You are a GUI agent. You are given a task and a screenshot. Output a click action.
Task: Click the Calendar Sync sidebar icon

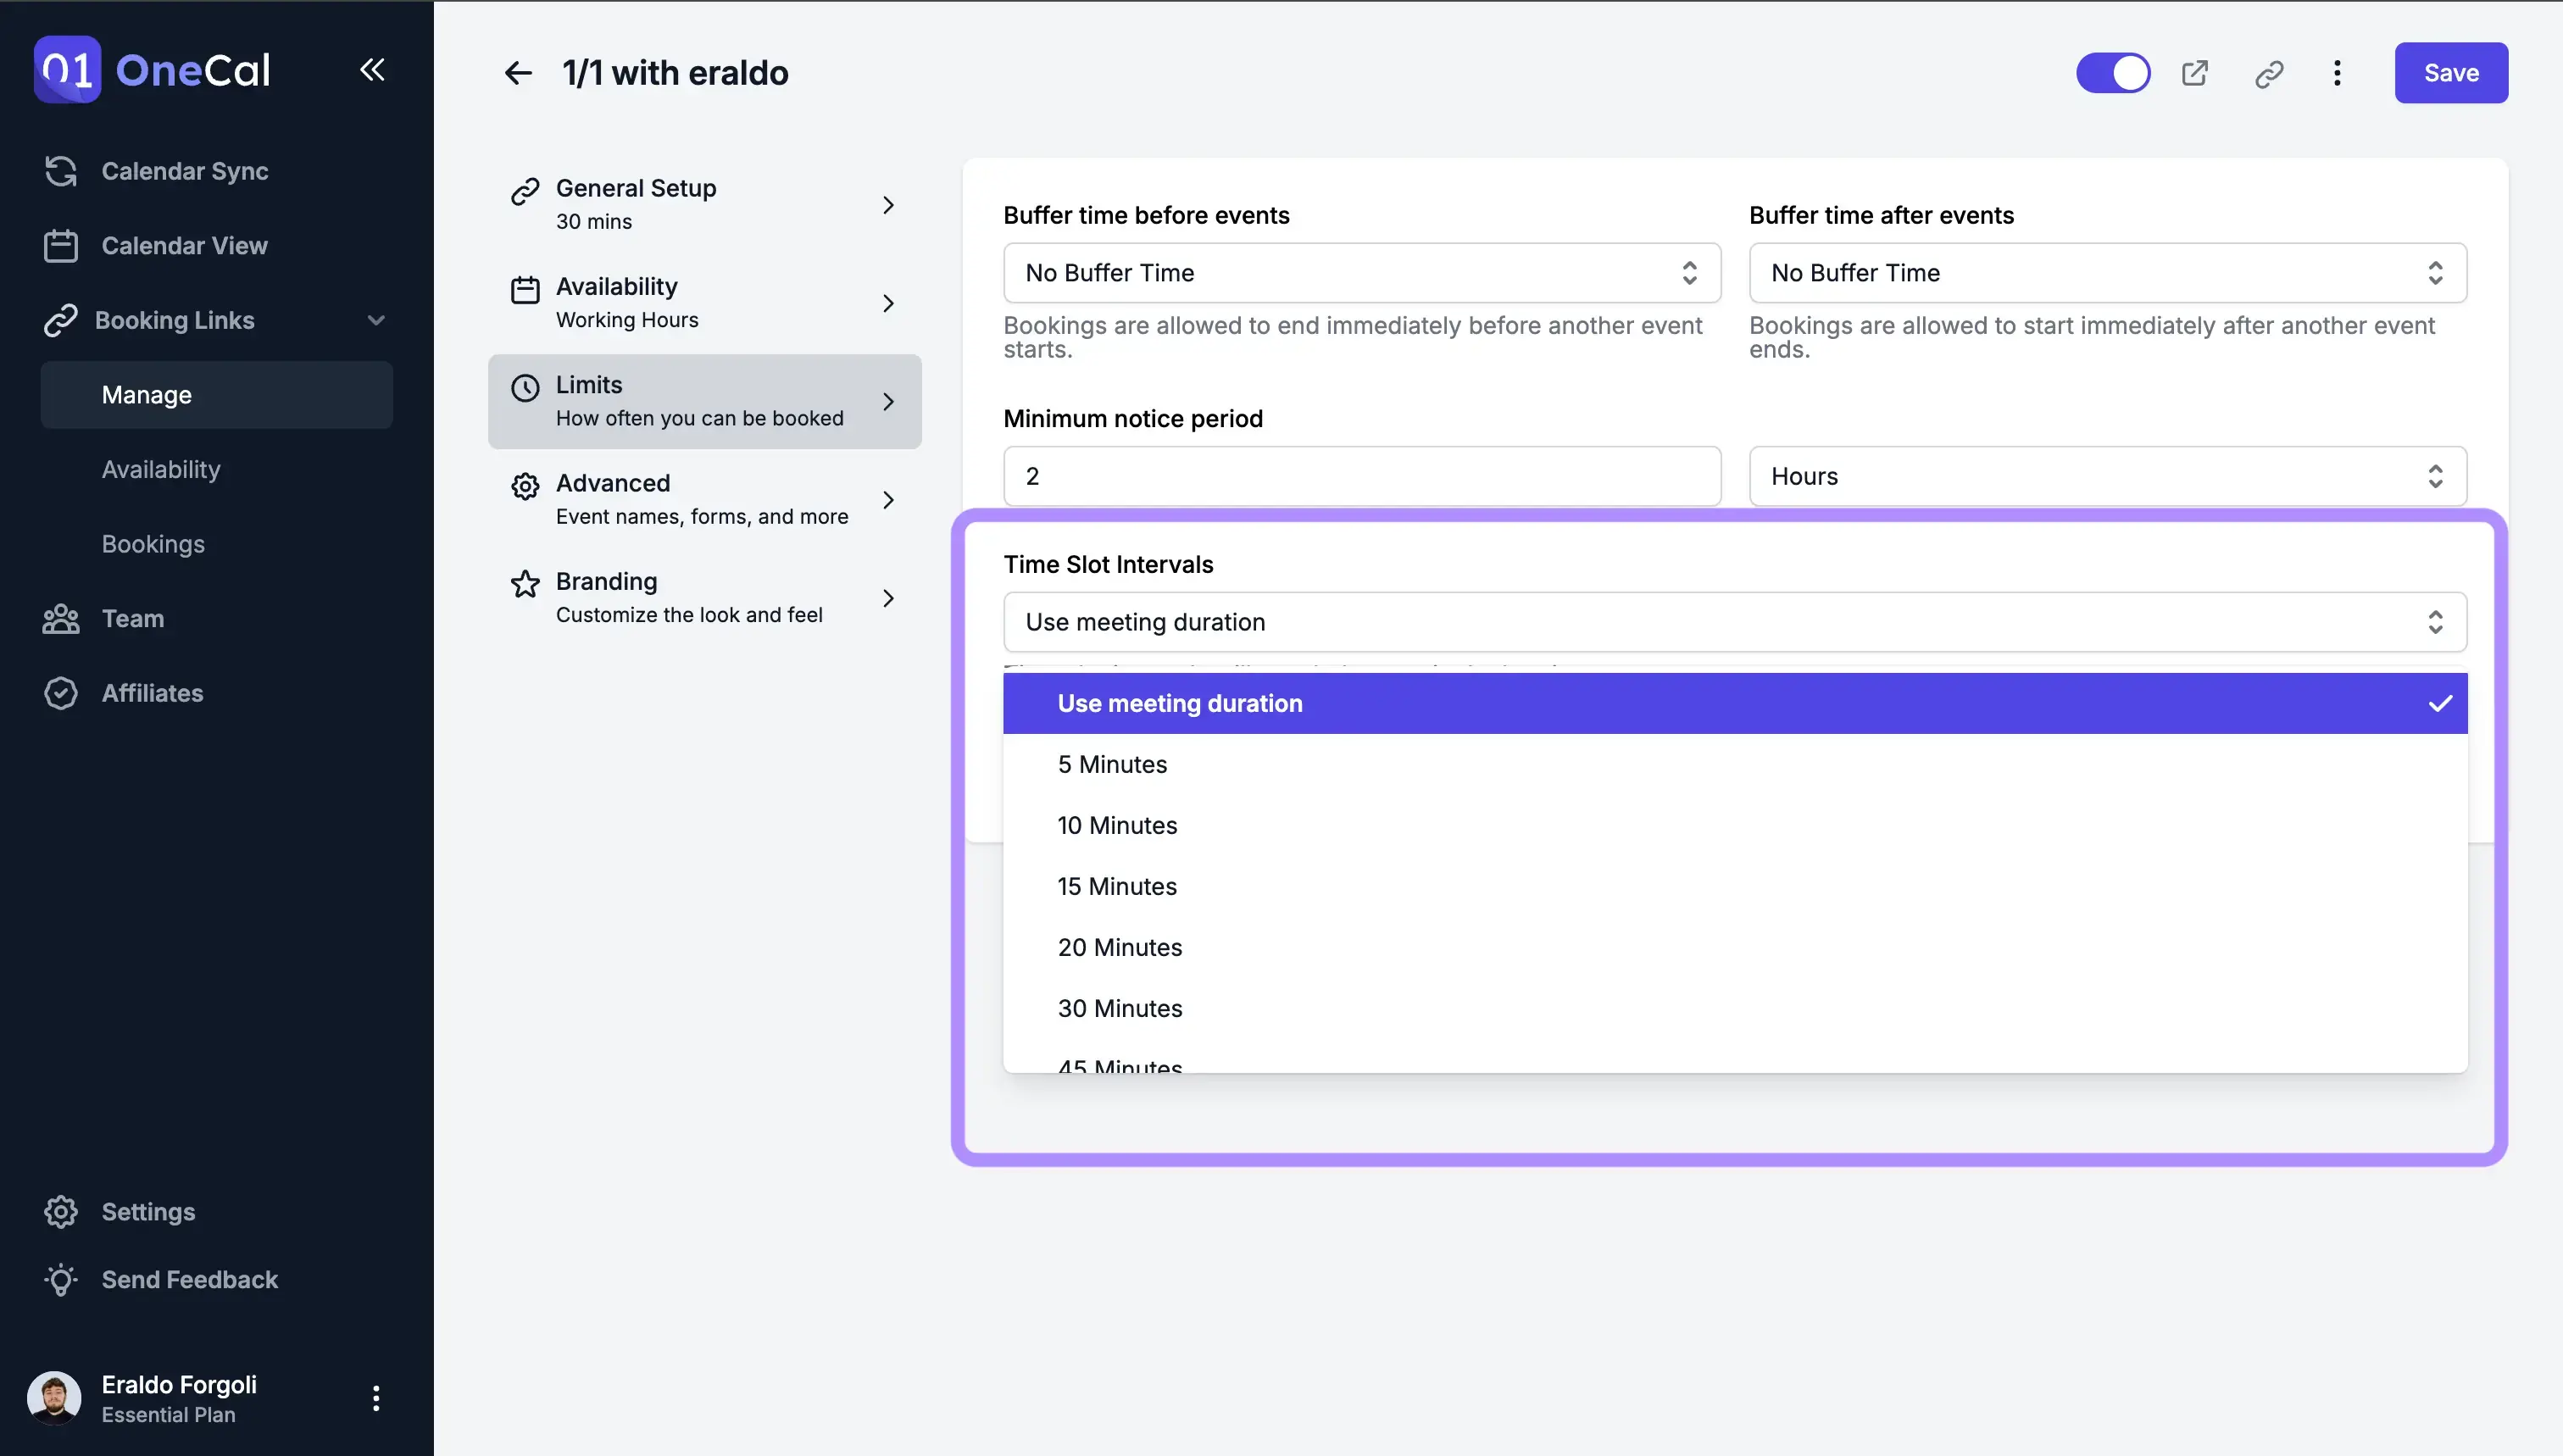tap(62, 171)
